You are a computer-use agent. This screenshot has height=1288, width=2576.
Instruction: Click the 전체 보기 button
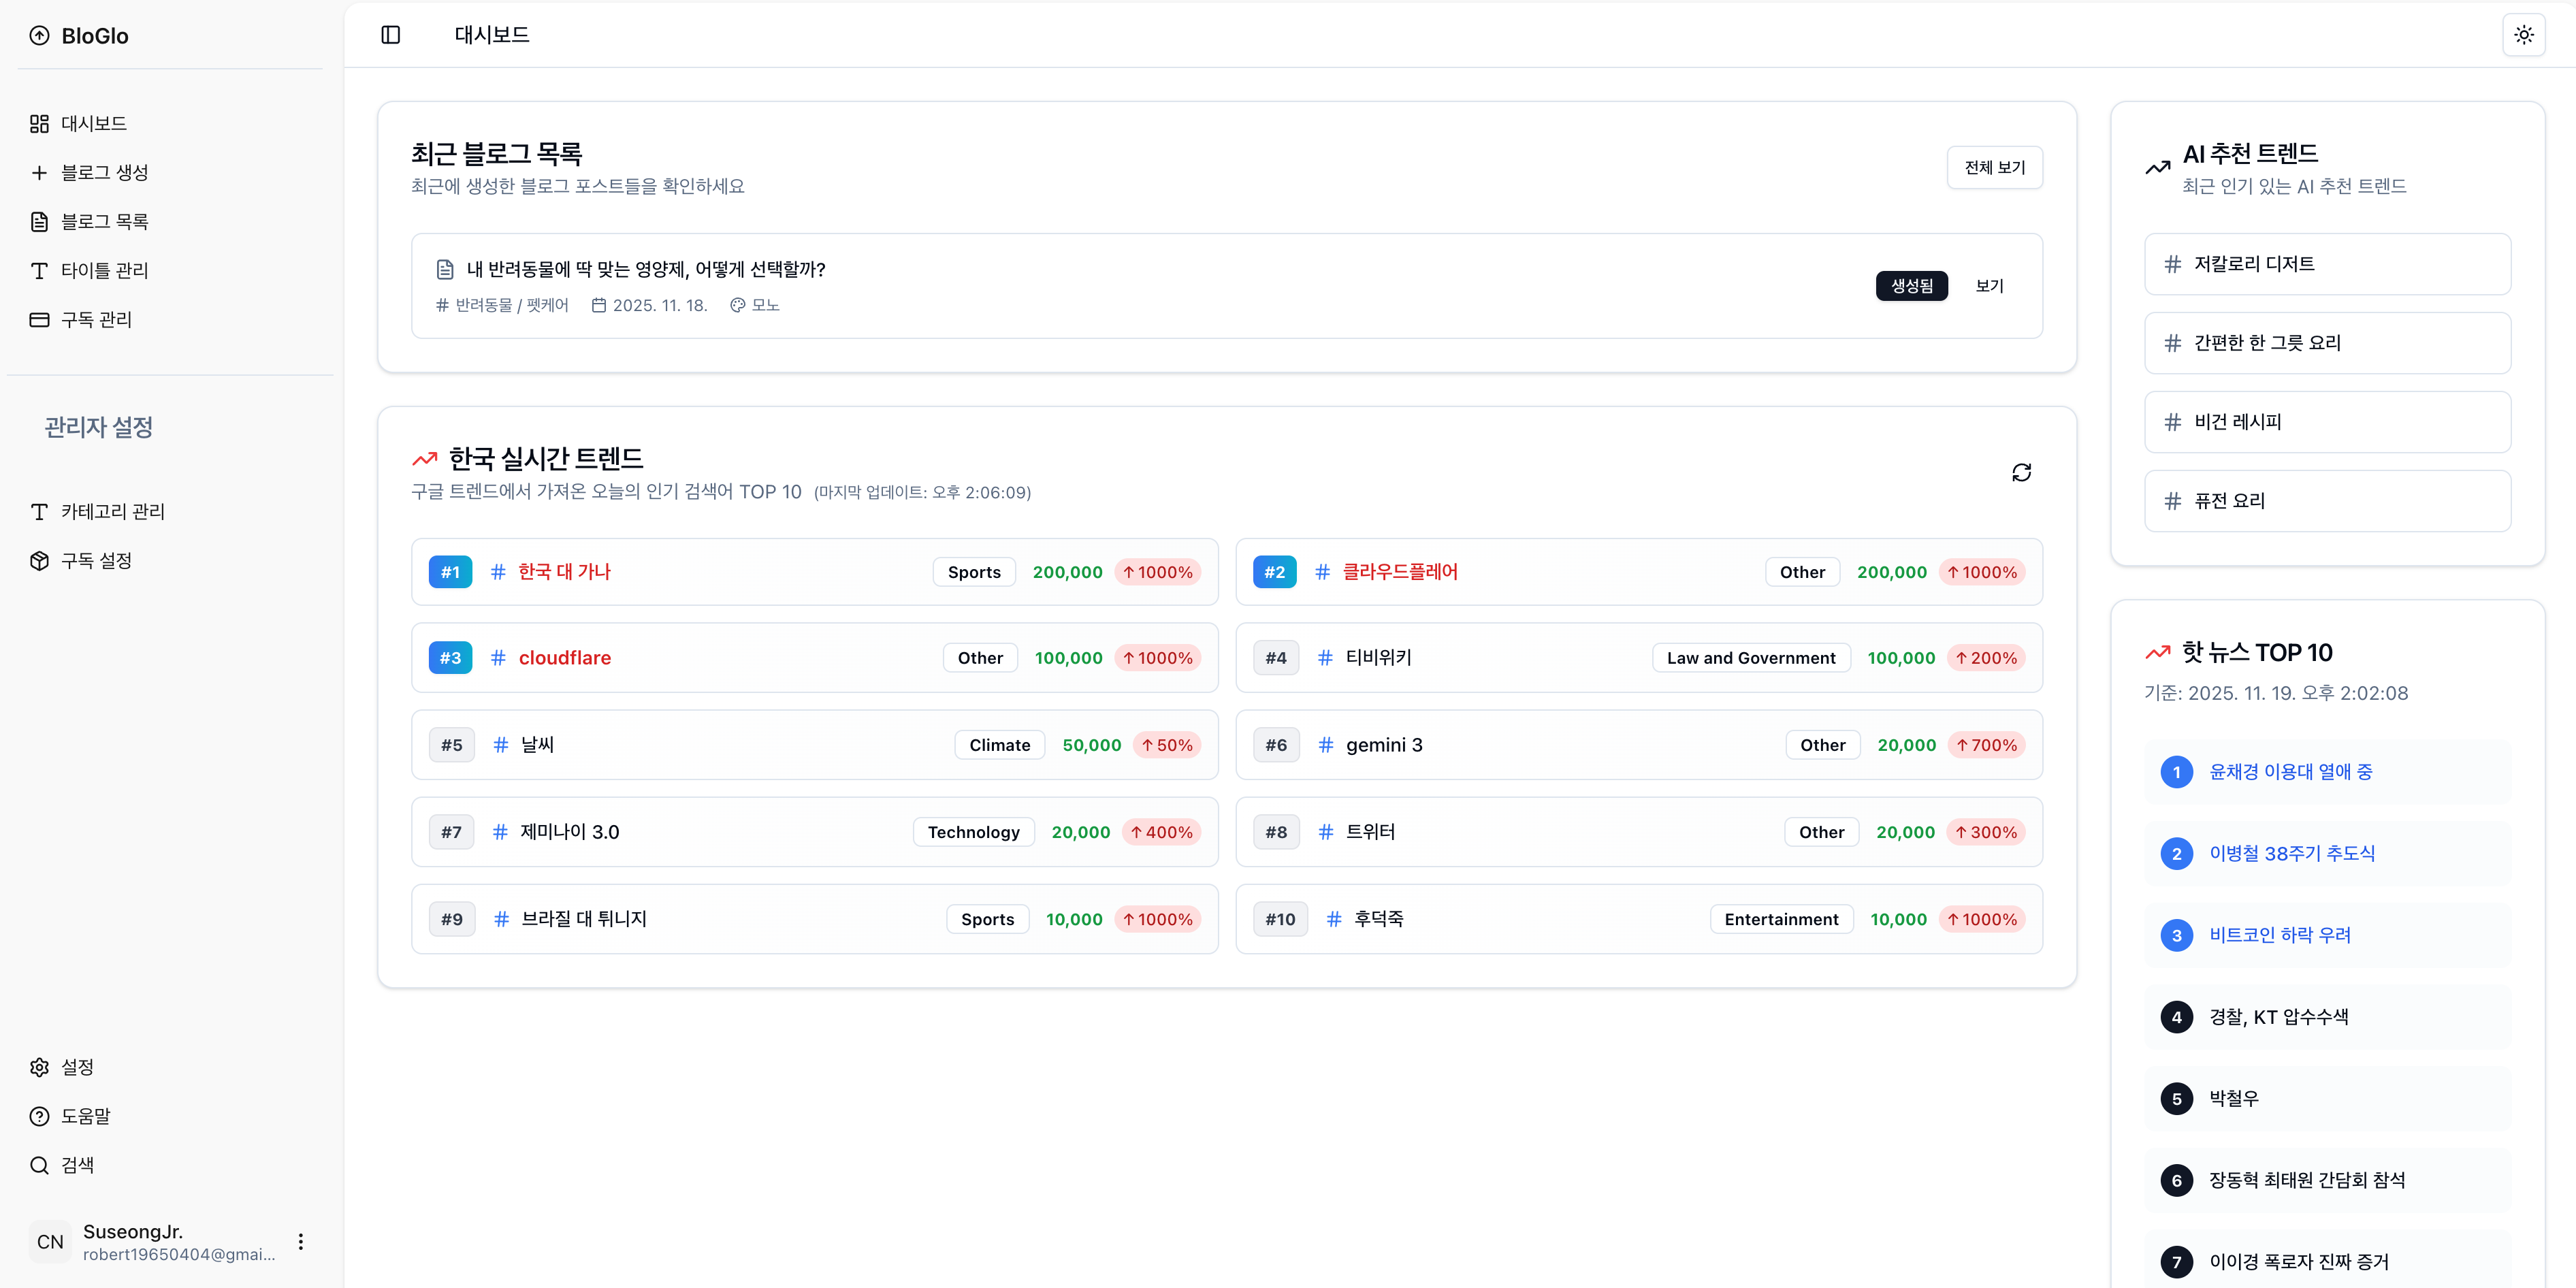(x=1994, y=167)
